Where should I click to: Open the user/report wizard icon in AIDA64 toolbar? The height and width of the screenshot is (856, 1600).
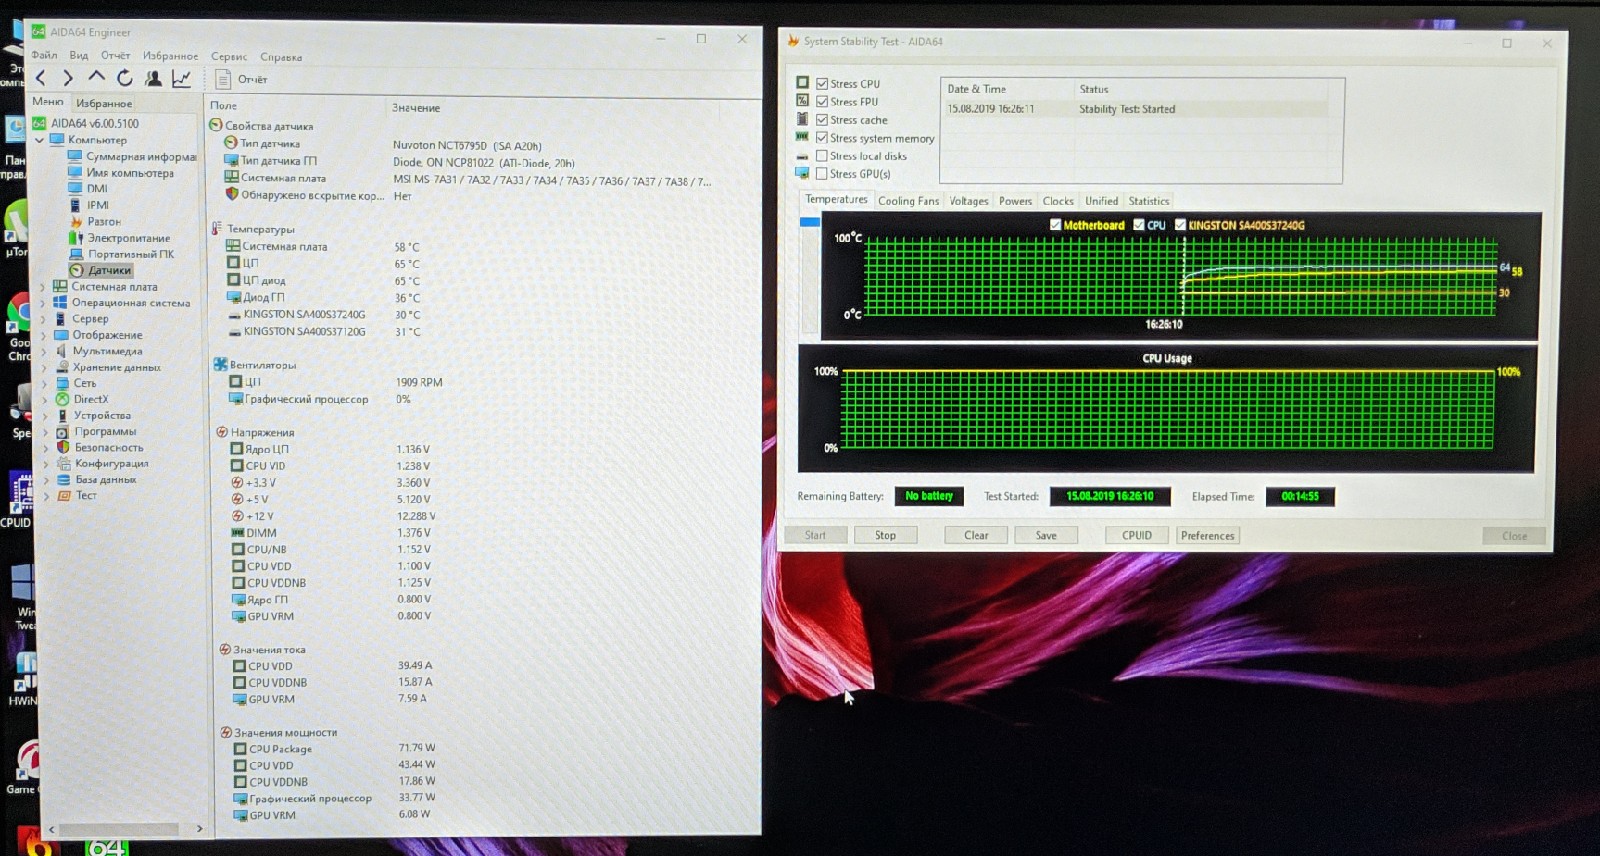click(x=153, y=78)
